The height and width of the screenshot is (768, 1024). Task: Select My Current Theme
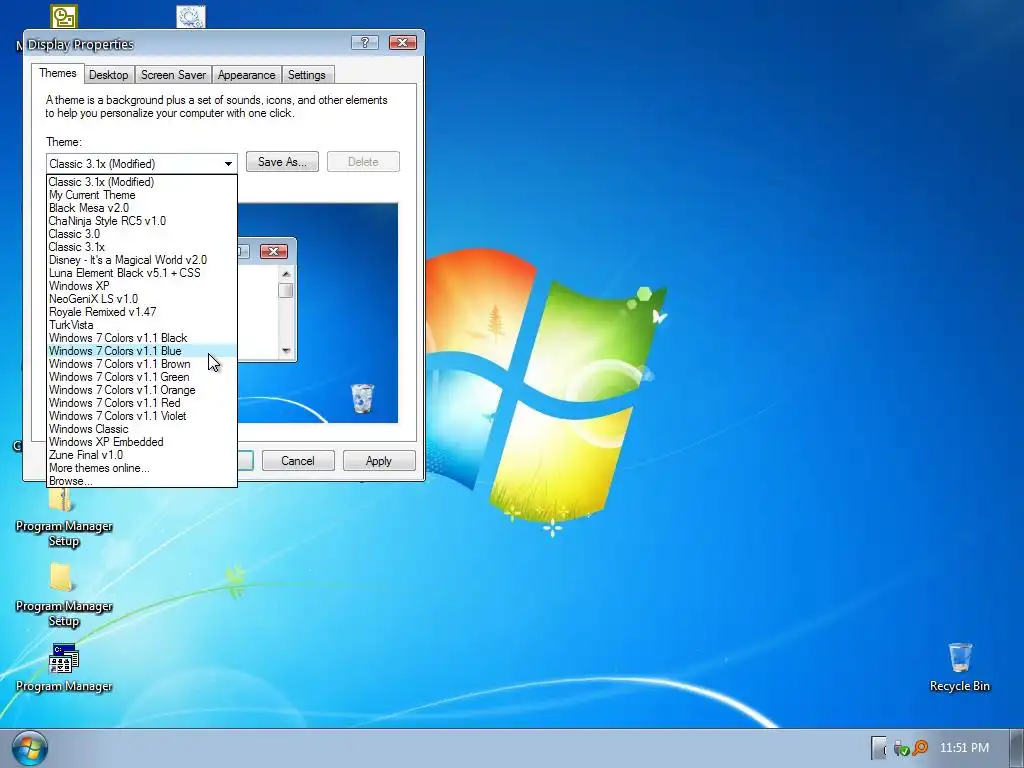[142, 195]
